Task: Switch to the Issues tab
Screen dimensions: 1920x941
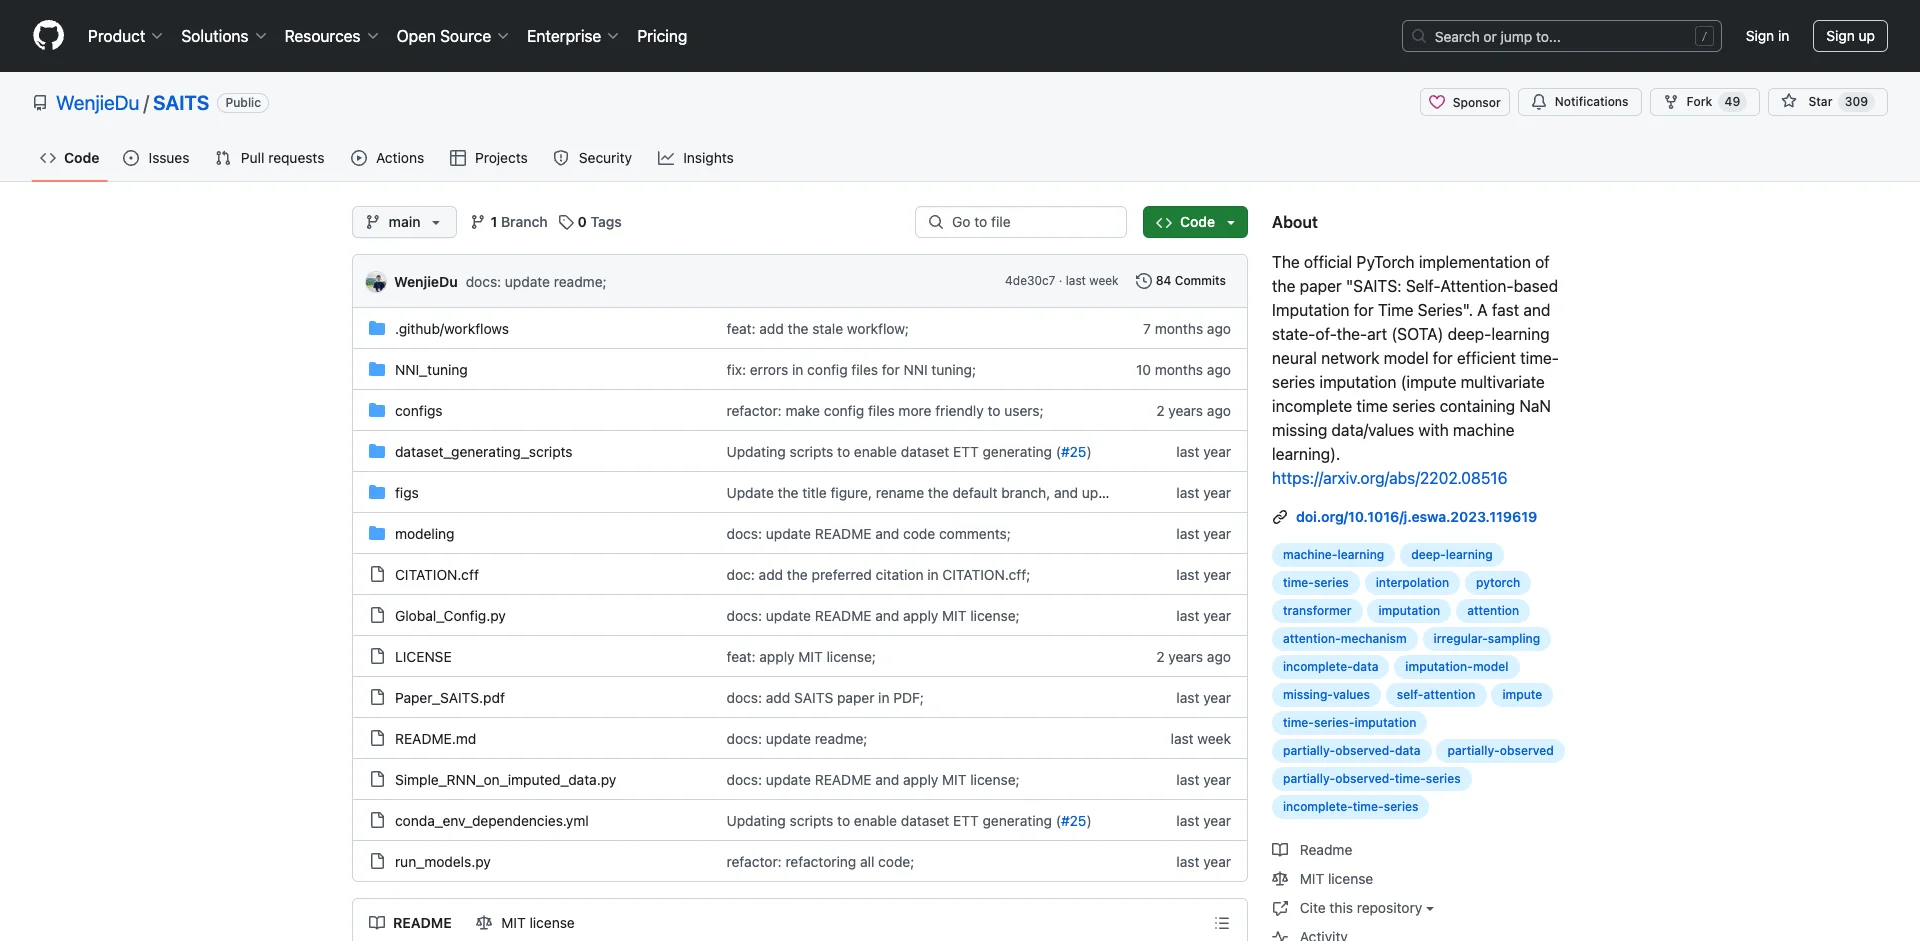Action: click(x=156, y=158)
